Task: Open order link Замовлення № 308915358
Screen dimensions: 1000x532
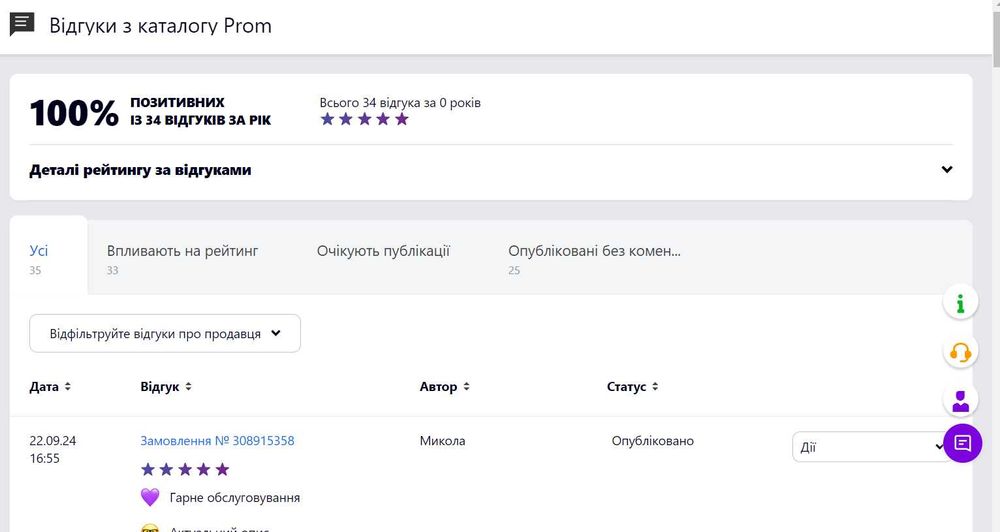Action: click(x=217, y=441)
